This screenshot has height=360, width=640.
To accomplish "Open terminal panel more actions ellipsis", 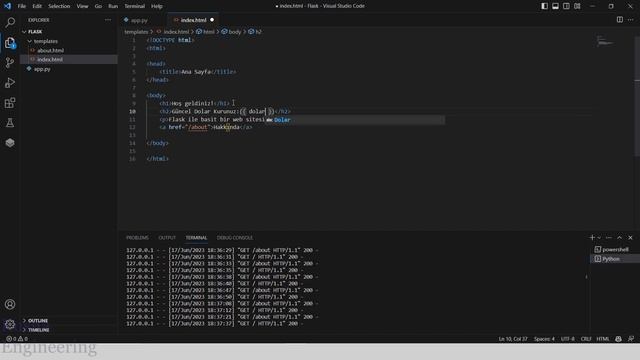I will click(x=609, y=238).
